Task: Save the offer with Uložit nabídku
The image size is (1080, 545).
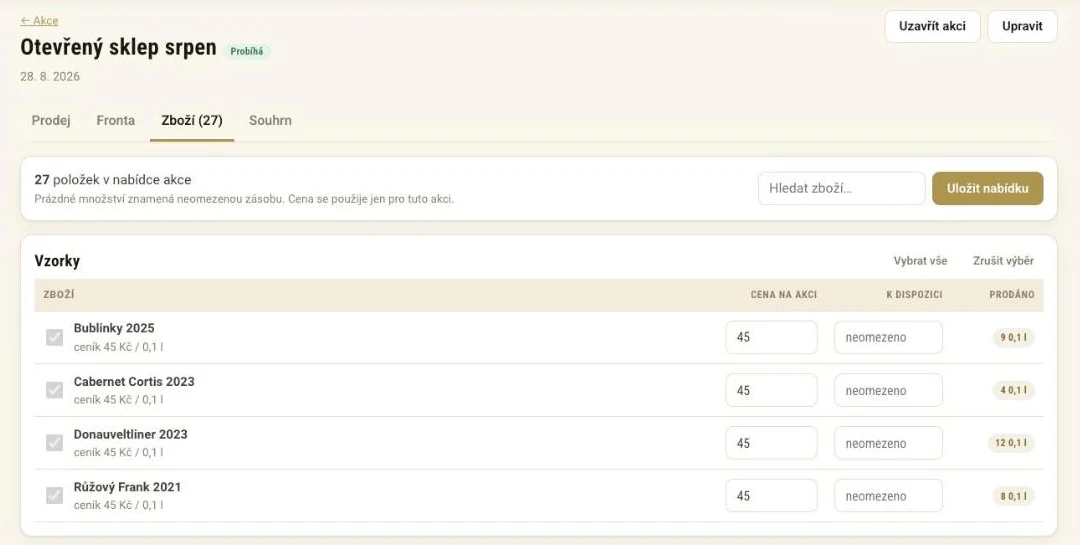Action: [988, 188]
